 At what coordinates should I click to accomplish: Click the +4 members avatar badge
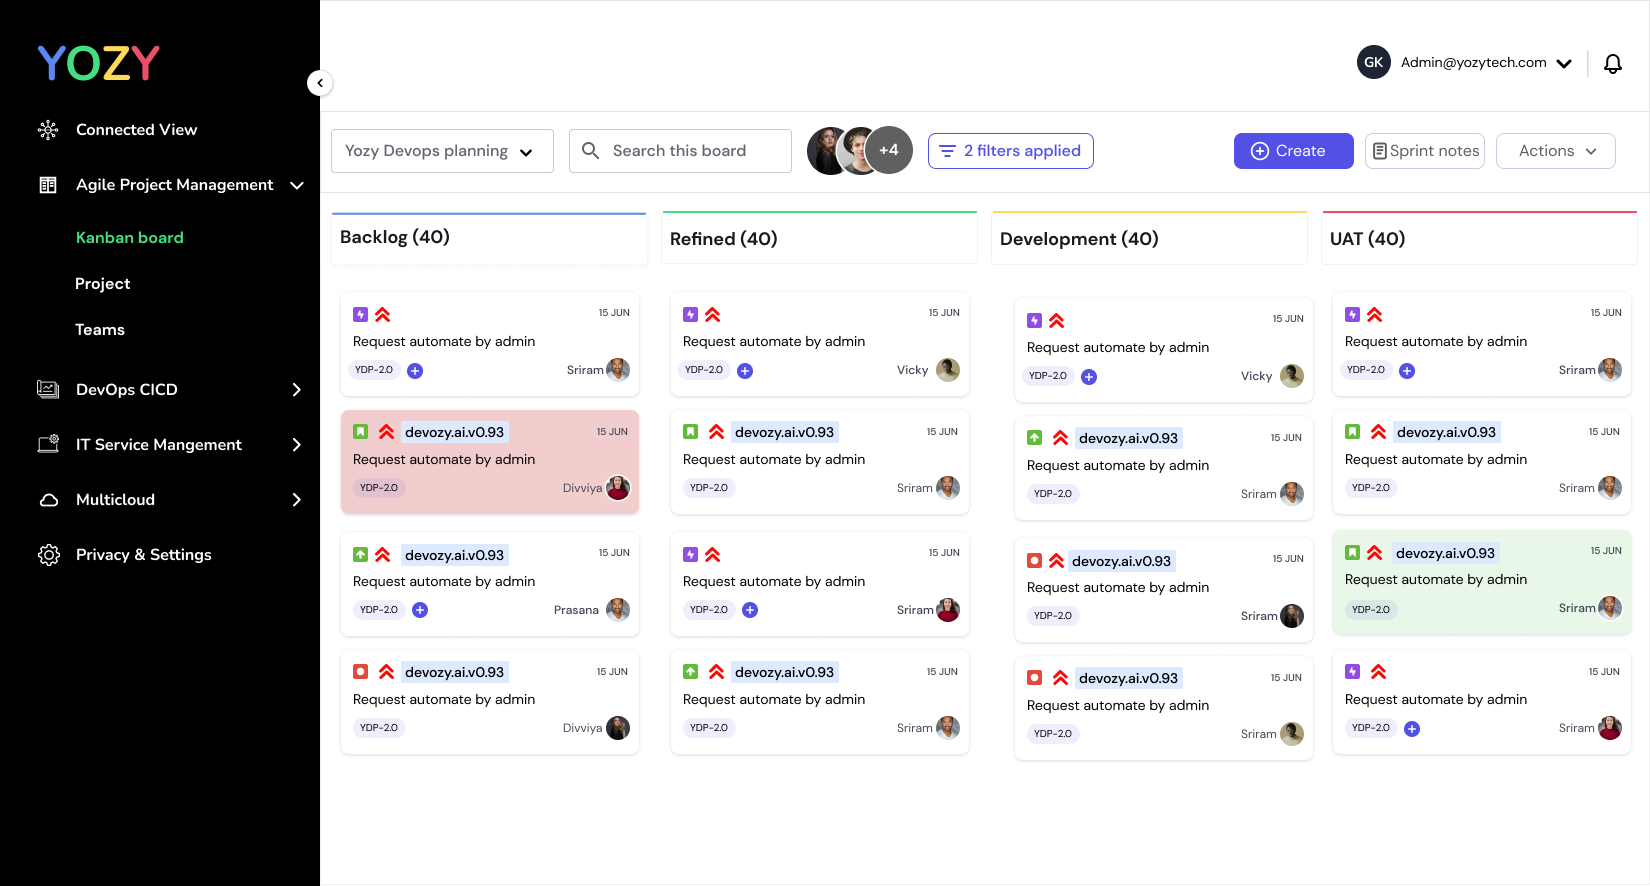pyautogui.click(x=889, y=151)
